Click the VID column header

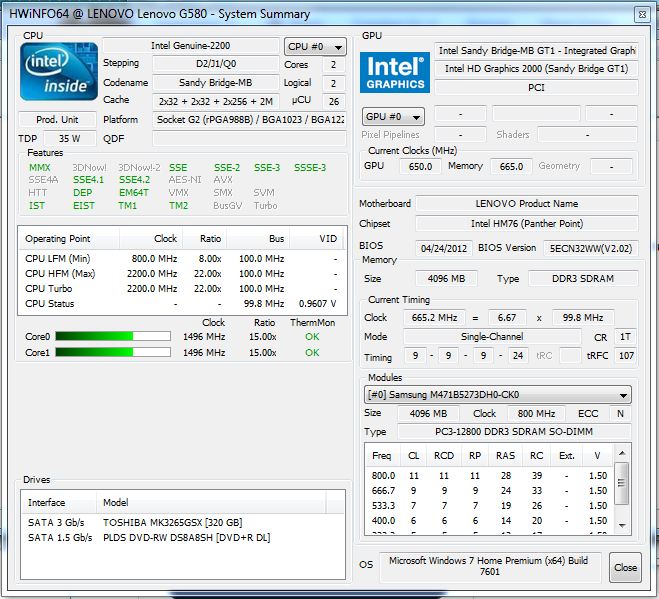point(318,239)
